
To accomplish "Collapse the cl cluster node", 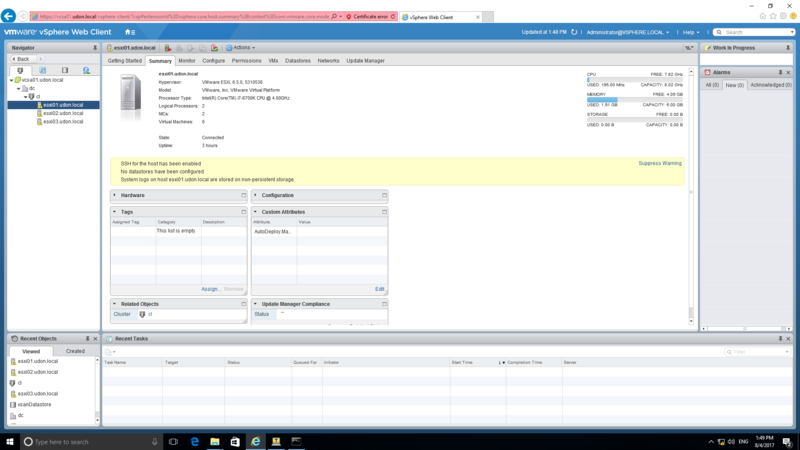I will (x=26, y=97).
